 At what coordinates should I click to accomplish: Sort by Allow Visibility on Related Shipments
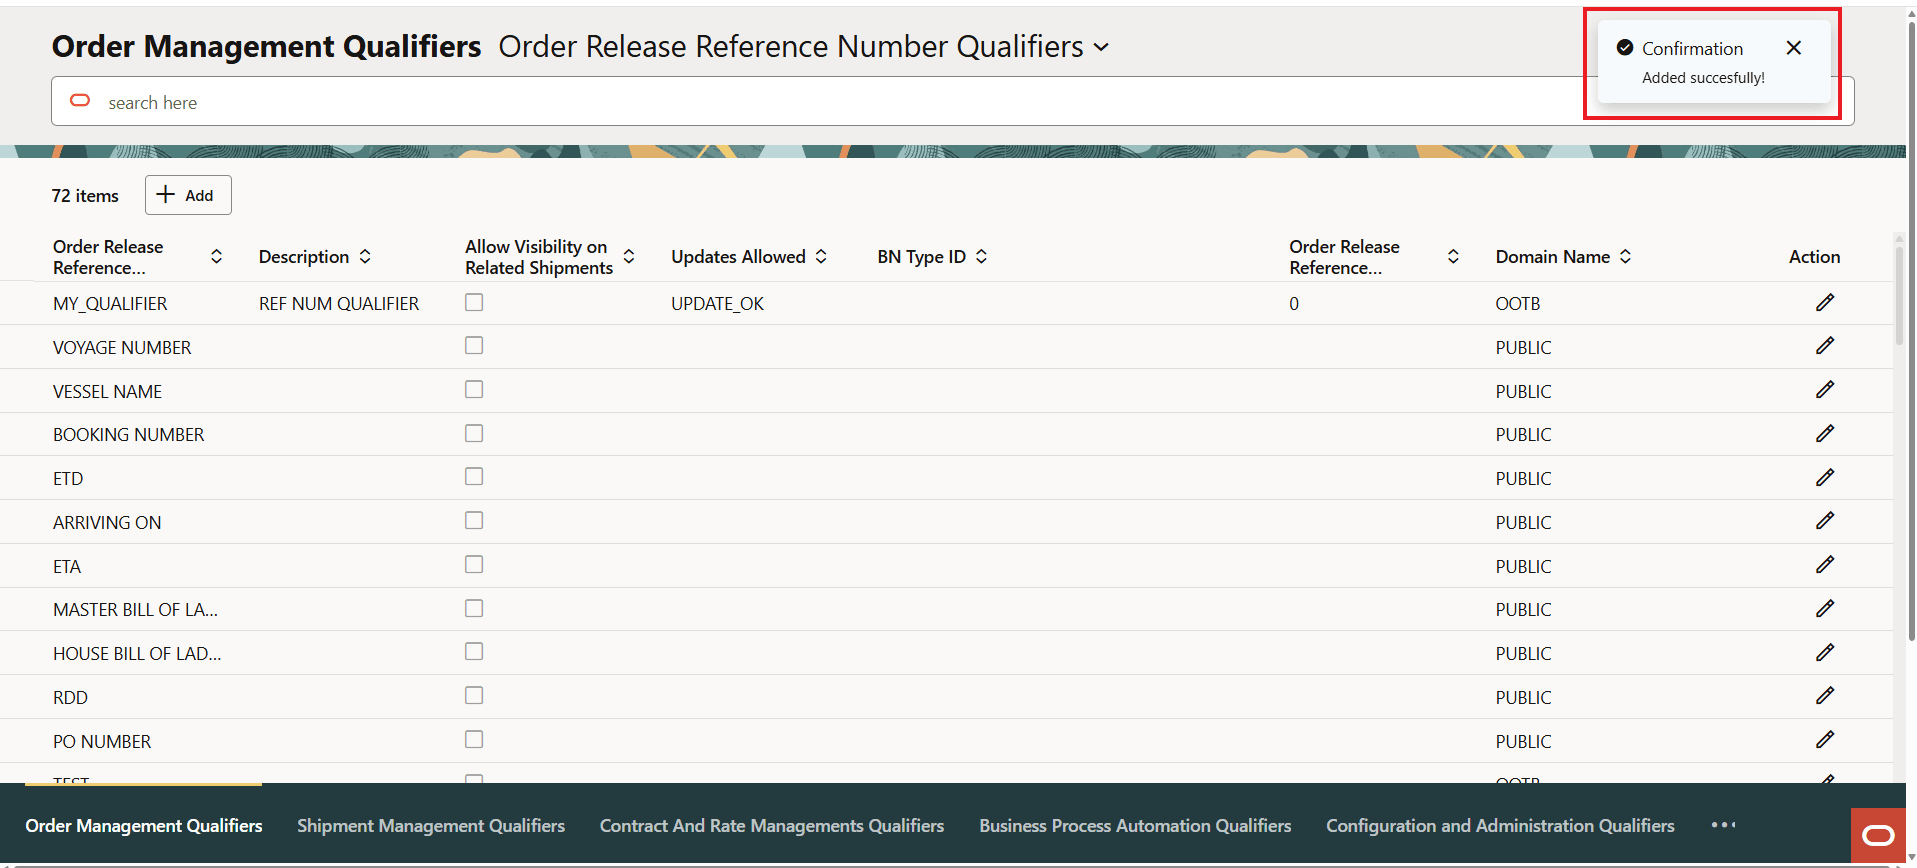pyautogui.click(x=629, y=257)
